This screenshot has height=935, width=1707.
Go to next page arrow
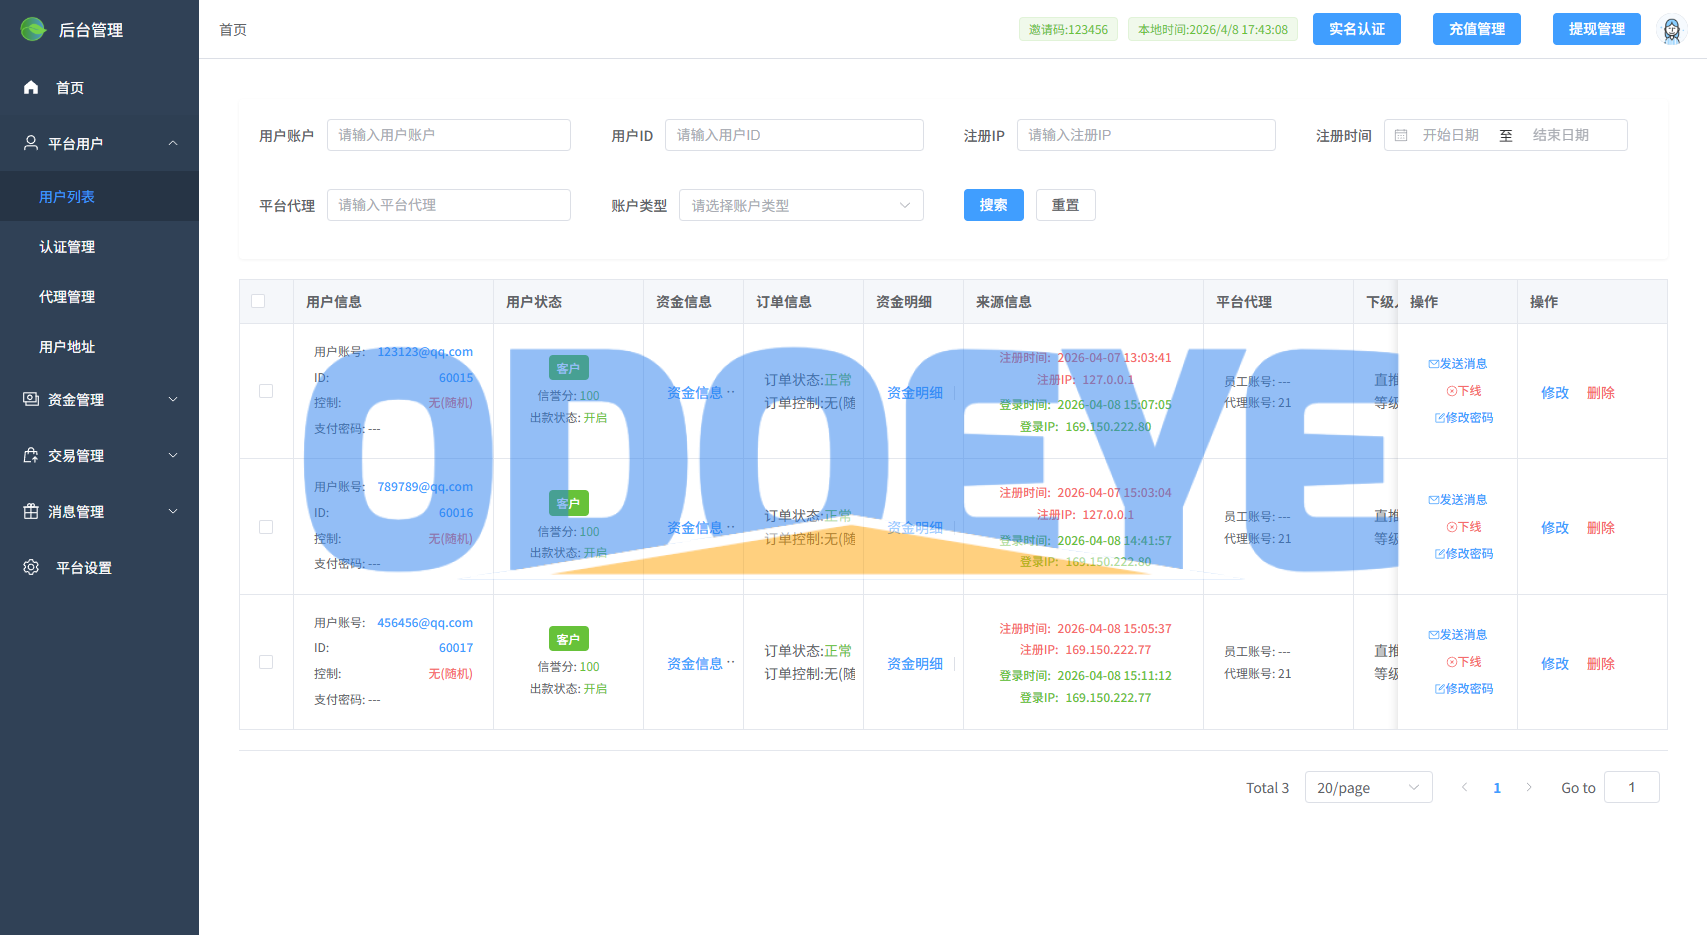[1528, 787]
